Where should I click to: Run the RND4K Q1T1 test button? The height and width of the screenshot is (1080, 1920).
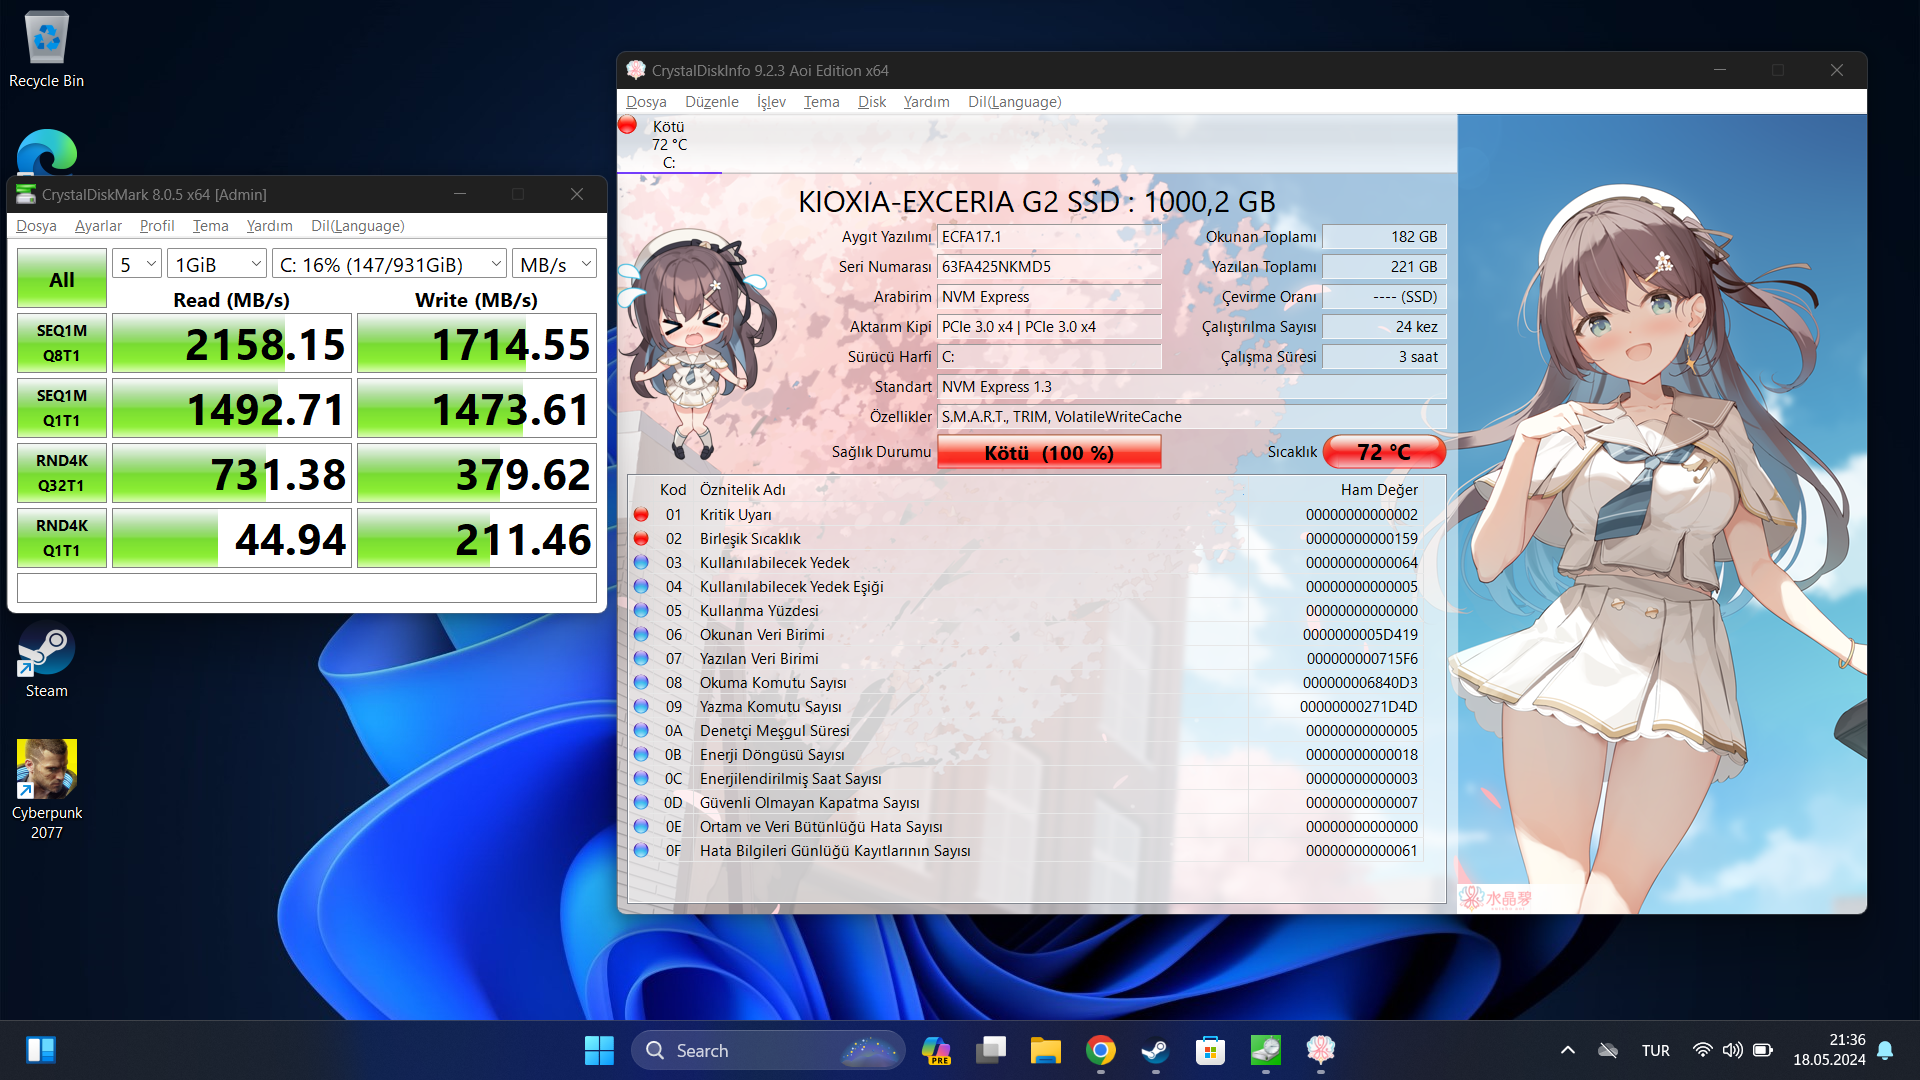[62, 538]
